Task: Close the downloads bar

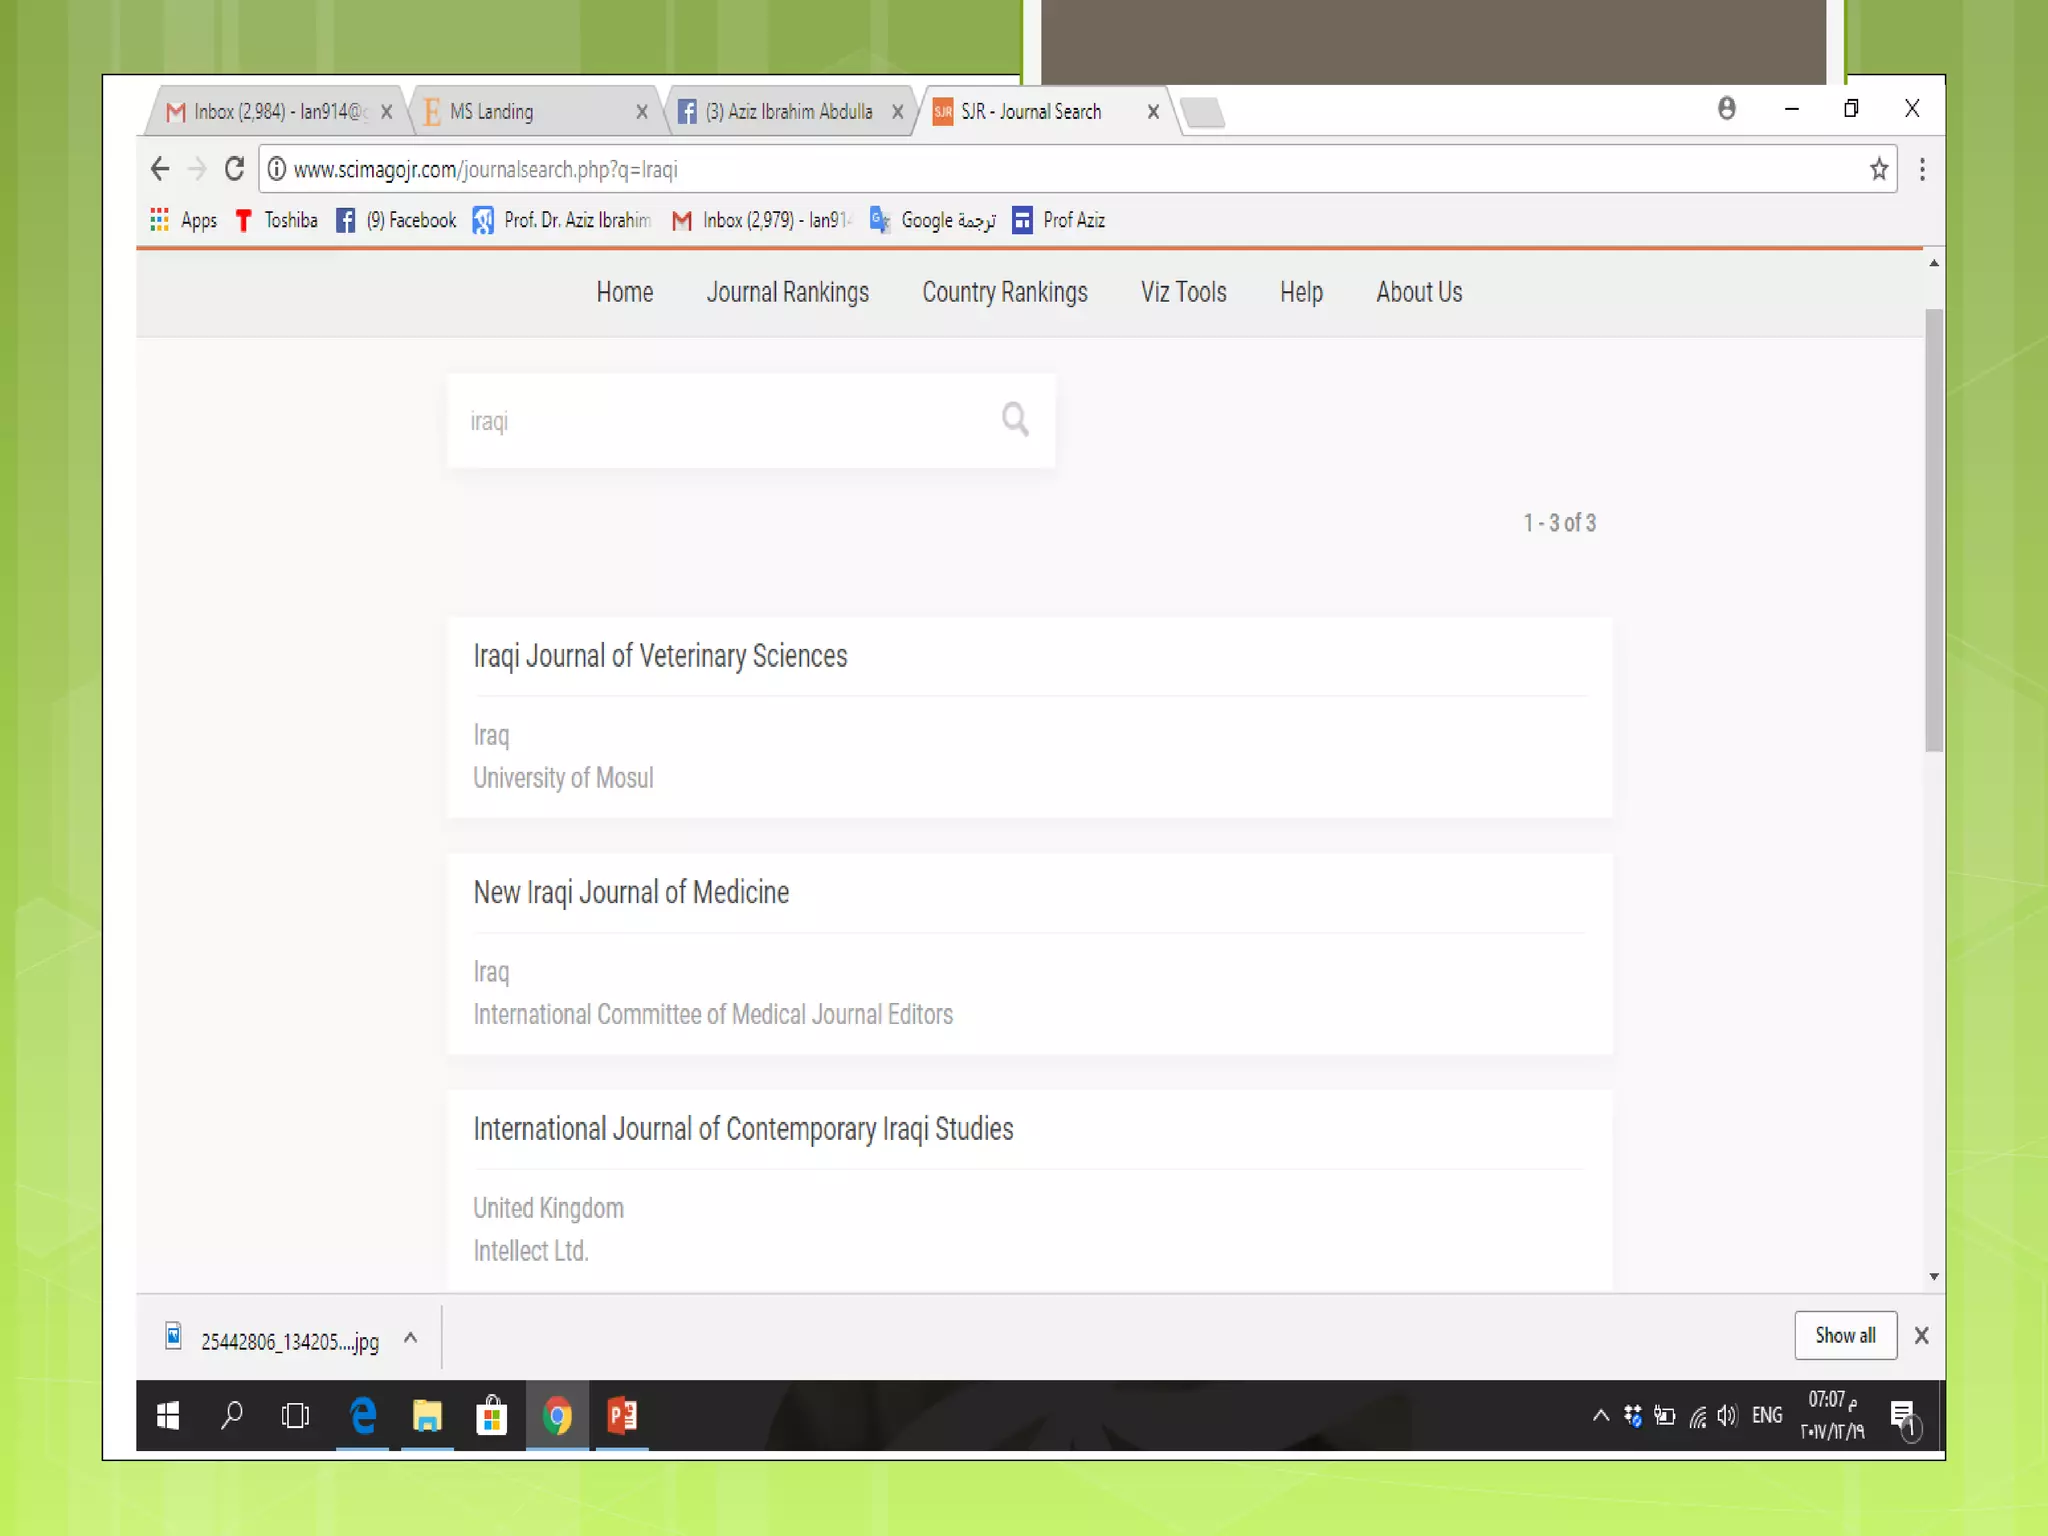Action: click(x=1921, y=1335)
